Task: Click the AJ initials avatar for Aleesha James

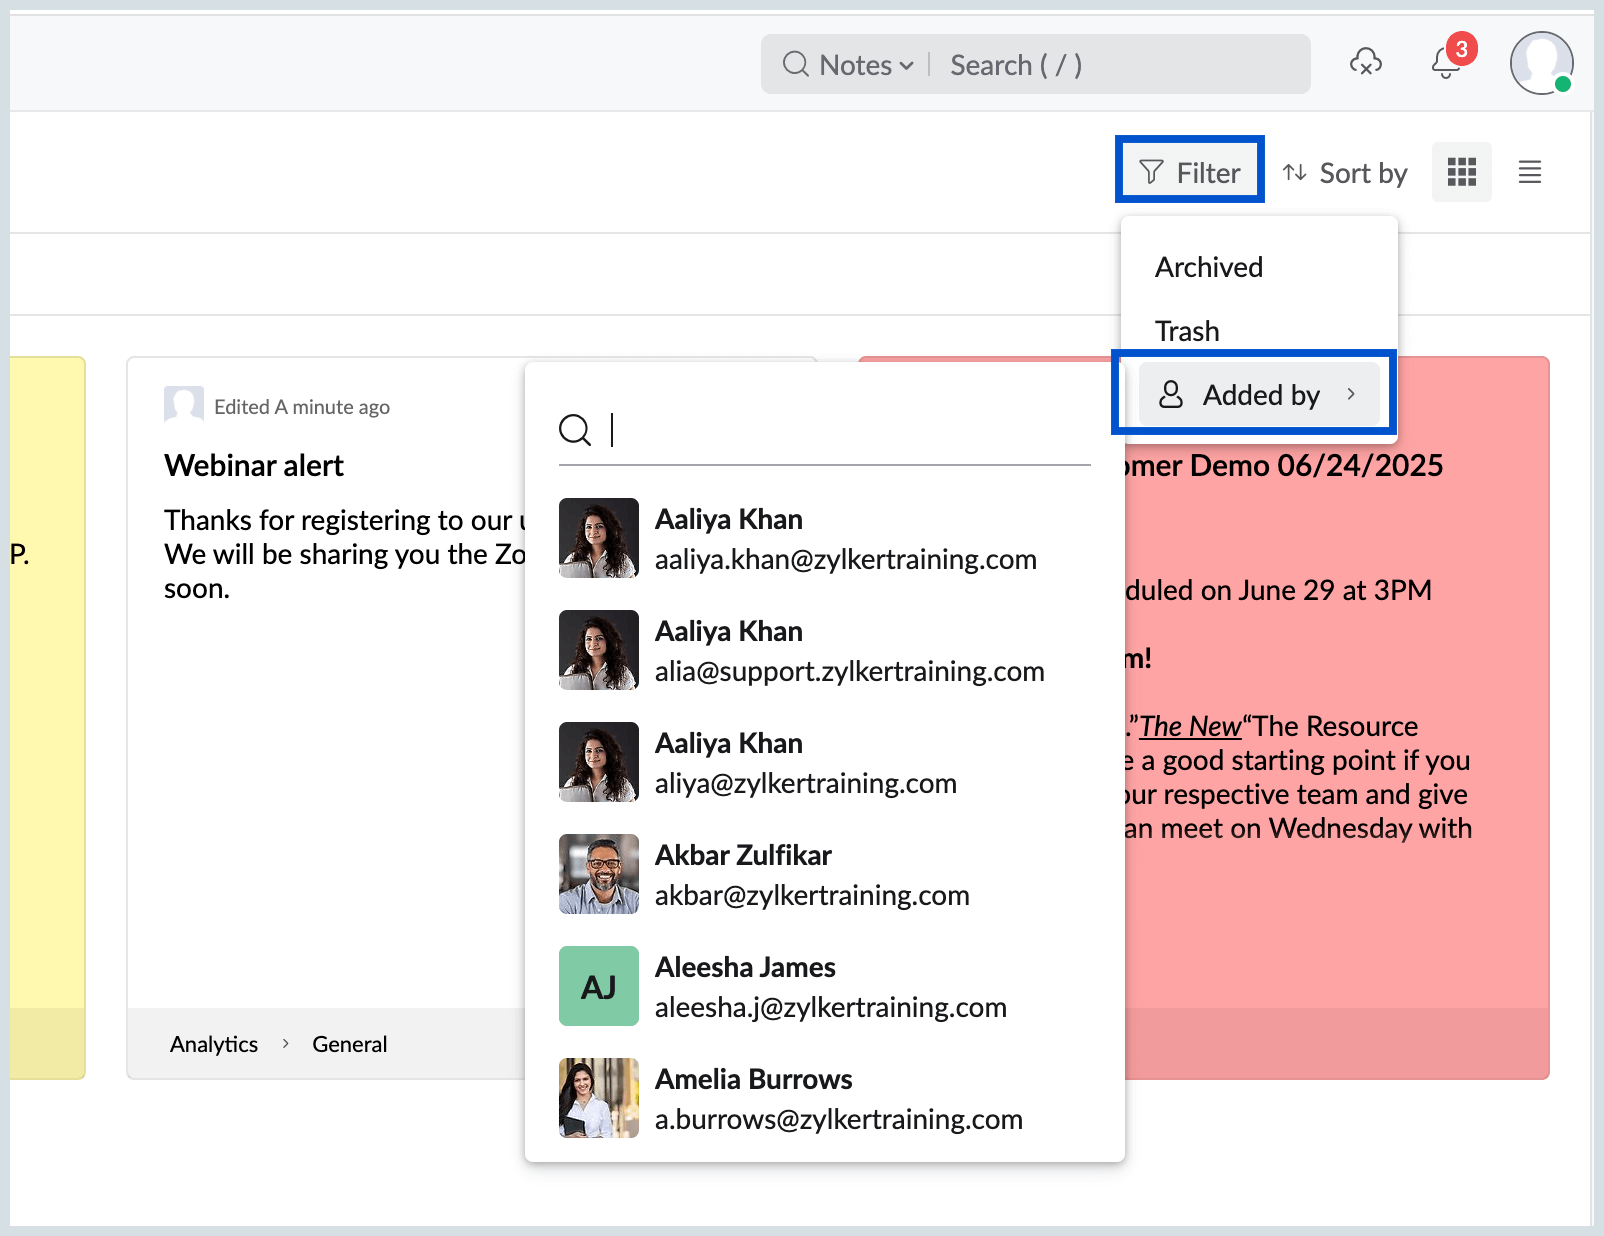Action: [599, 986]
